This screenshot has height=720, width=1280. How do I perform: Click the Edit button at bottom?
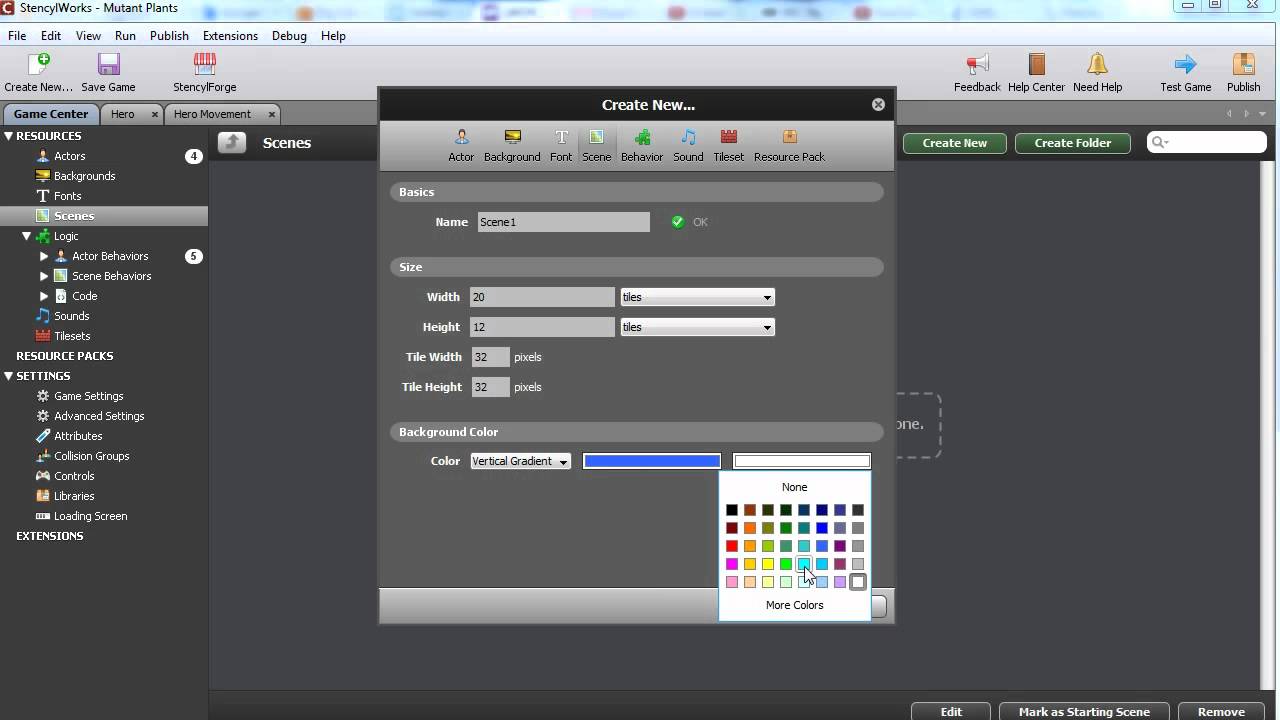point(951,711)
